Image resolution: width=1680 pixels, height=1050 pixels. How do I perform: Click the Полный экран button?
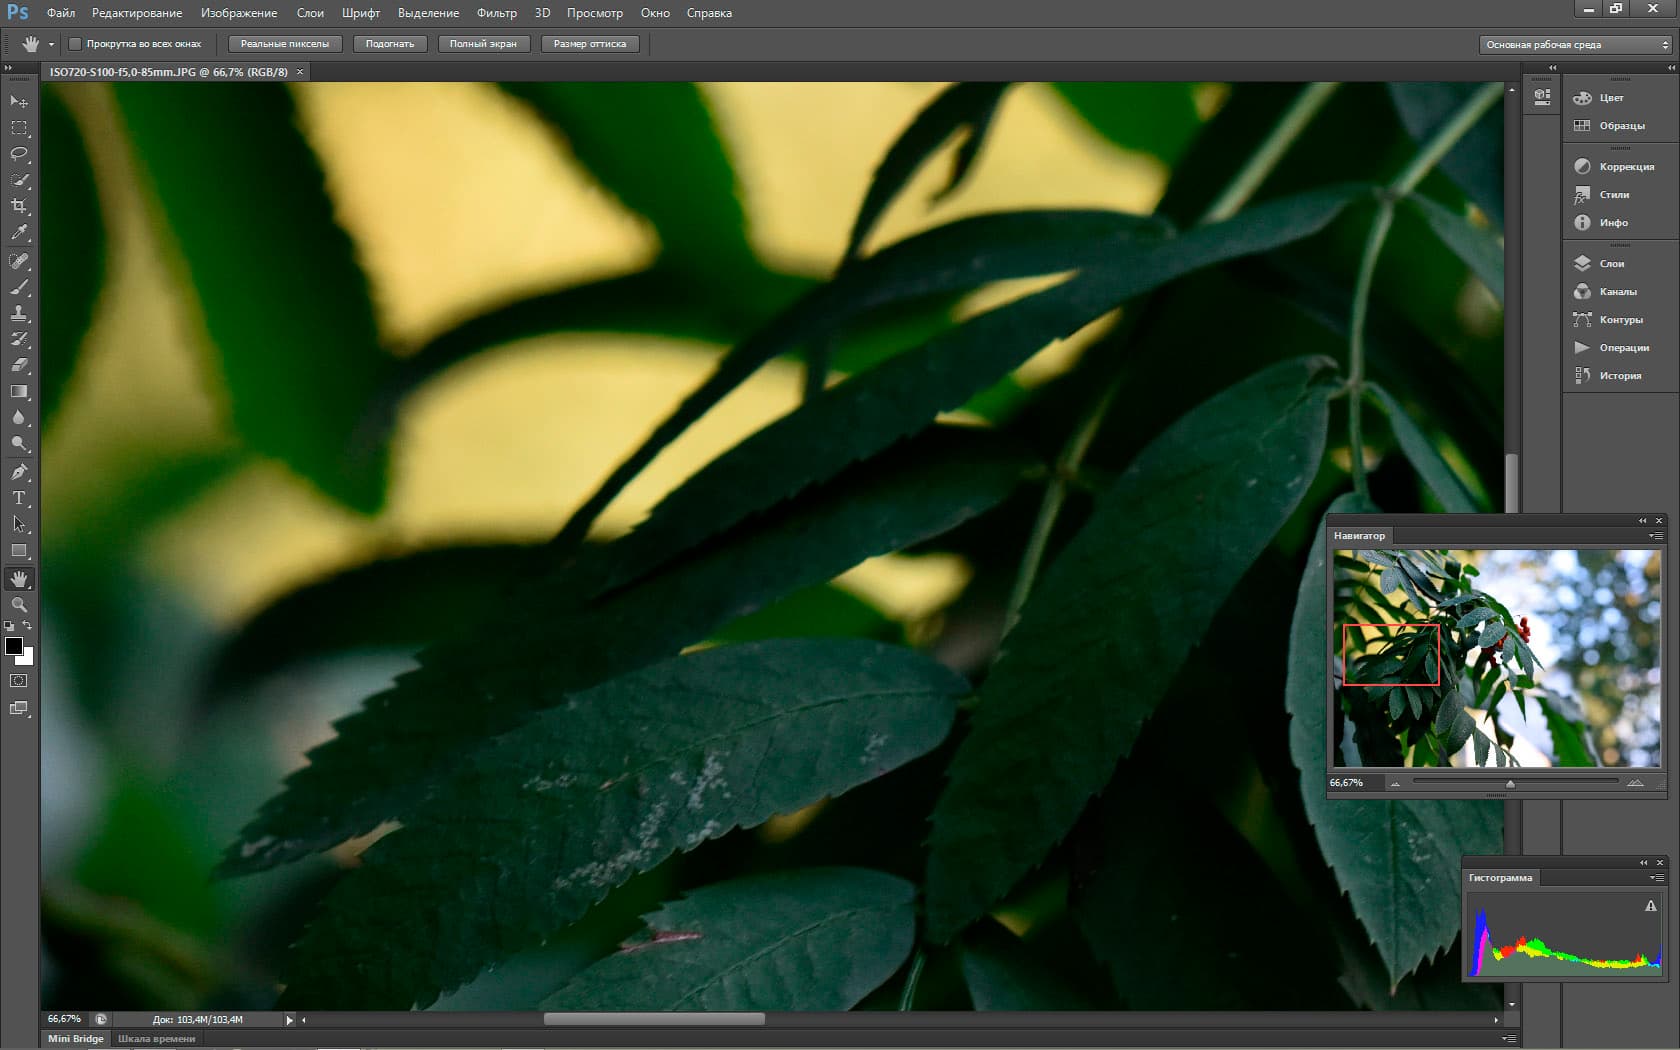point(483,44)
